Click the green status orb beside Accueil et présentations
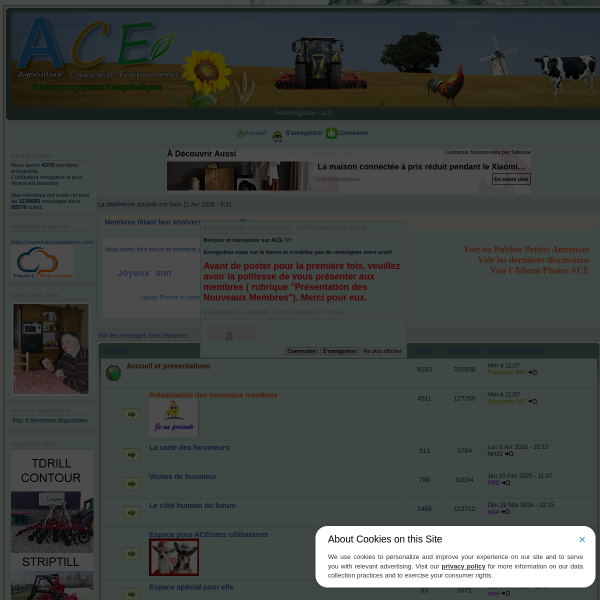 tap(113, 373)
